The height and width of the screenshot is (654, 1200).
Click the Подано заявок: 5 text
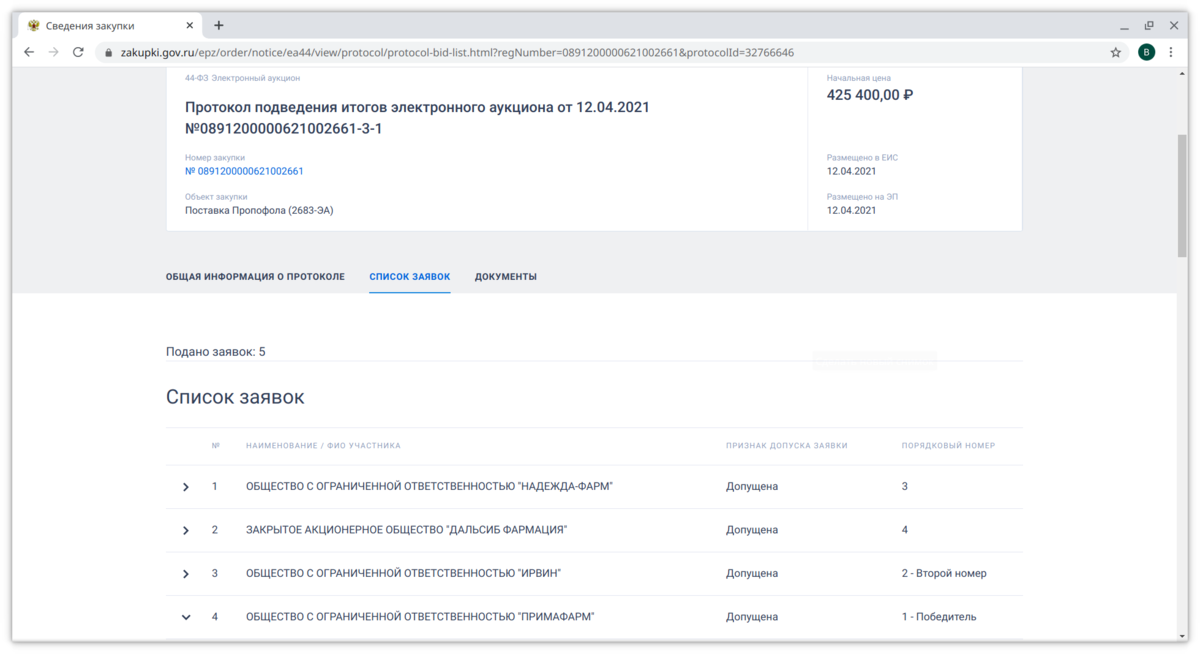click(x=216, y=352)
